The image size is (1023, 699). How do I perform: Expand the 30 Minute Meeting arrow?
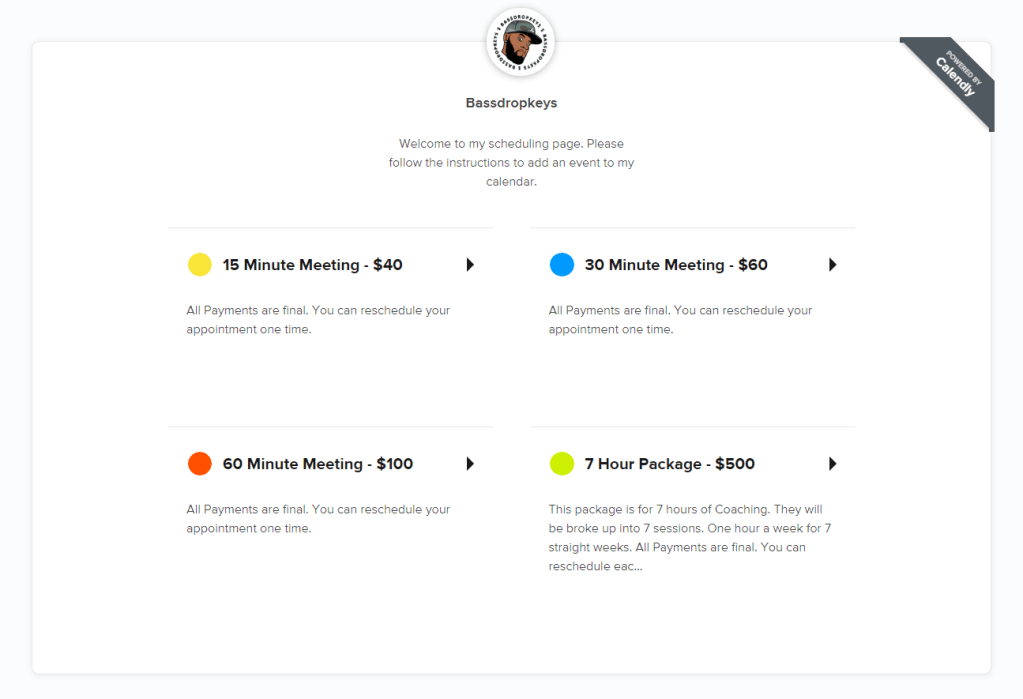[832, 265]
